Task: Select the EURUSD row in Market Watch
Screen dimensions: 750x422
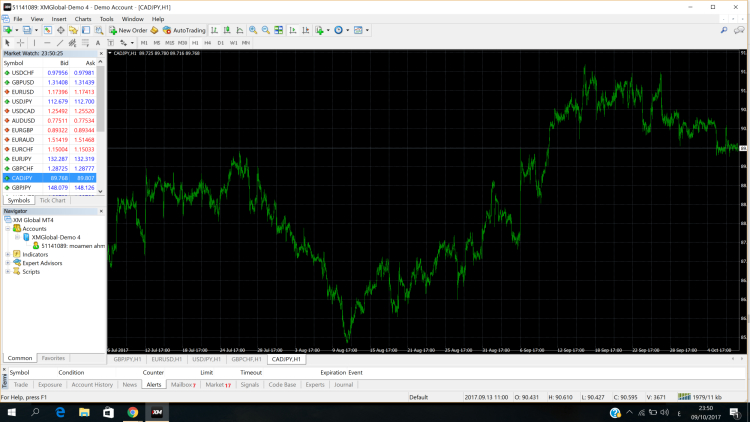Action: (x=49, y=92)
